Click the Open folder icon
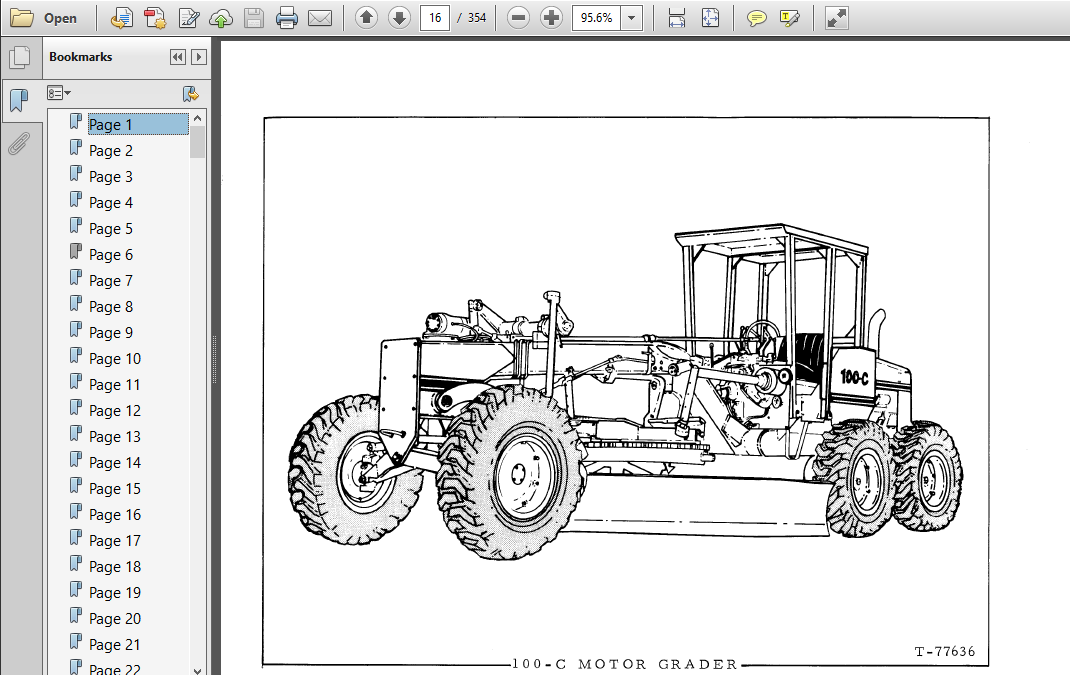Screen dimensions: 1070x675 tap(22, 18)
